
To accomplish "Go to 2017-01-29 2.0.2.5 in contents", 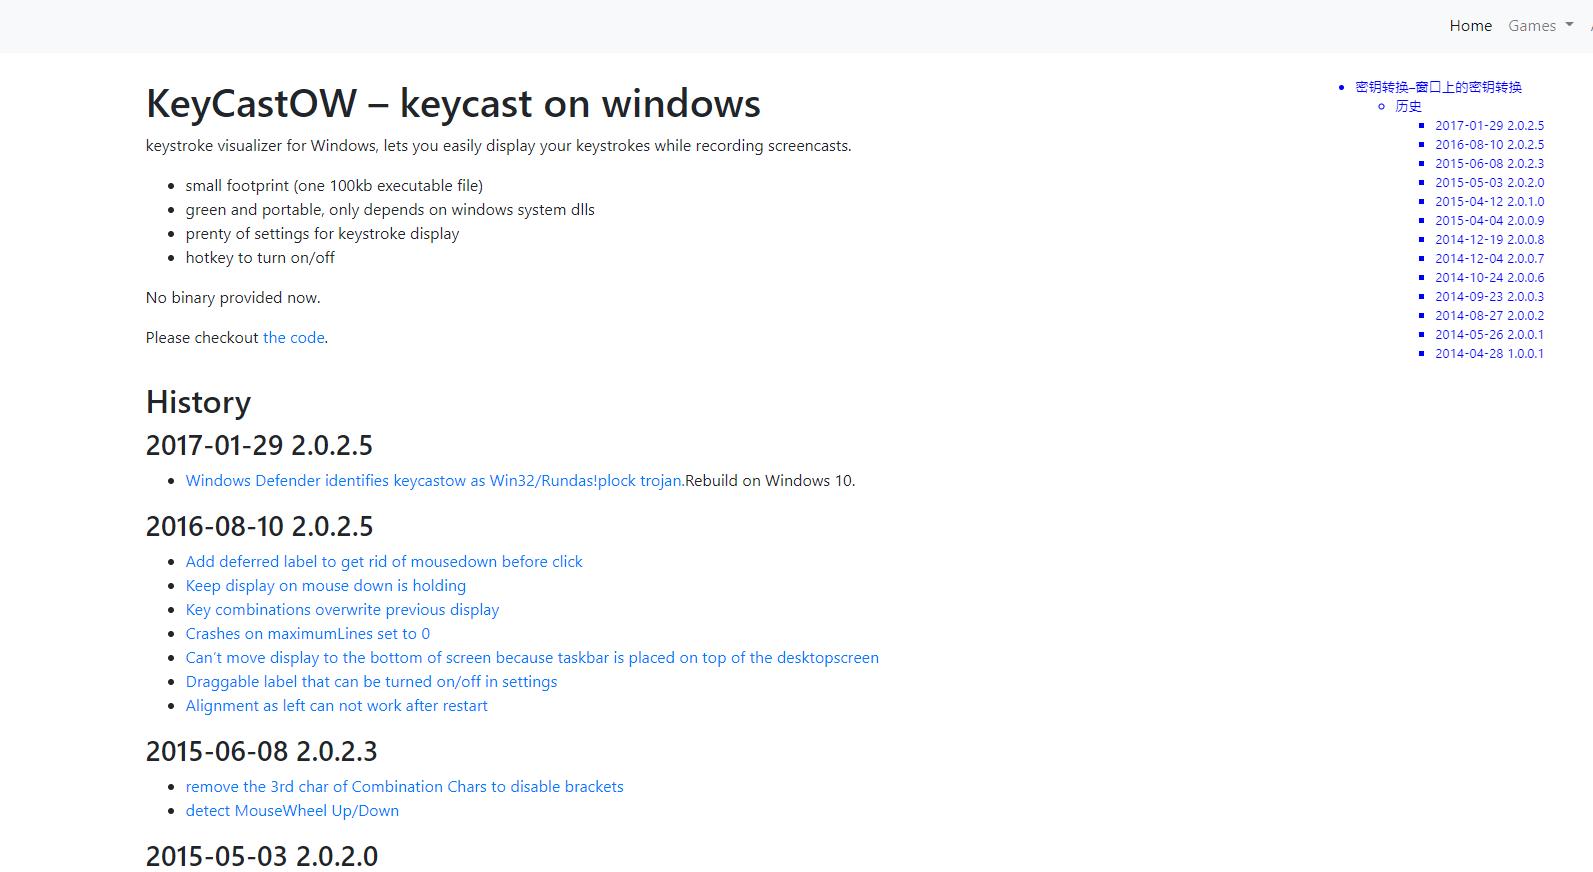I will (x=1489, y=125).
